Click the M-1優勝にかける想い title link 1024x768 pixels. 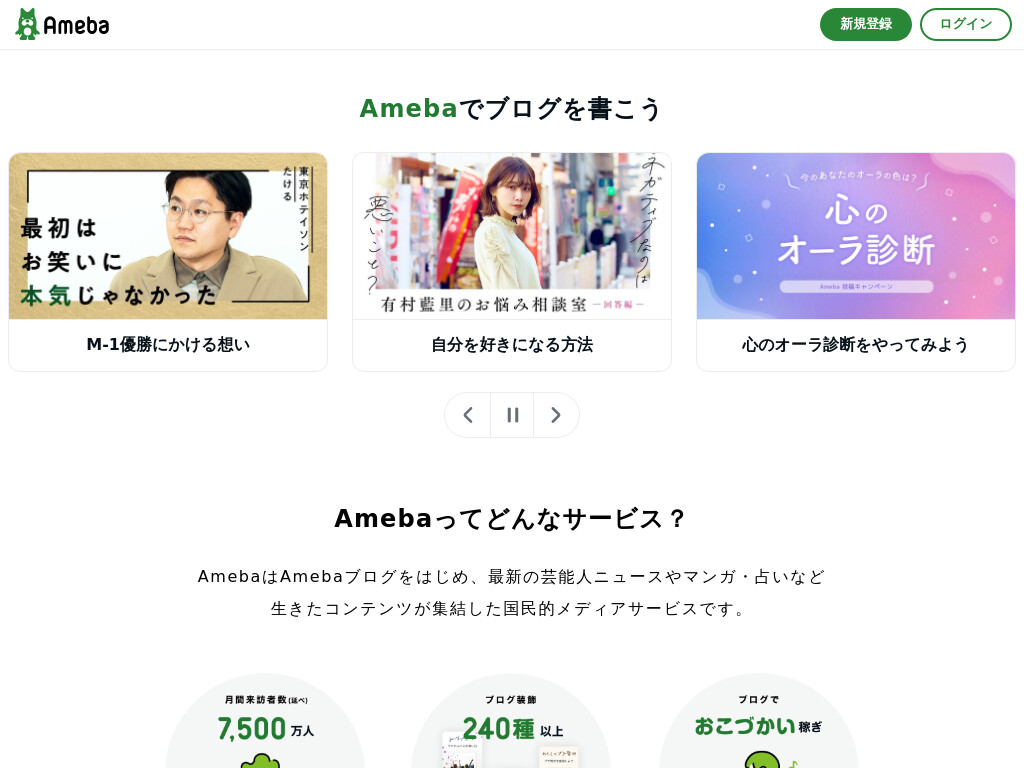tap(168, 344)
